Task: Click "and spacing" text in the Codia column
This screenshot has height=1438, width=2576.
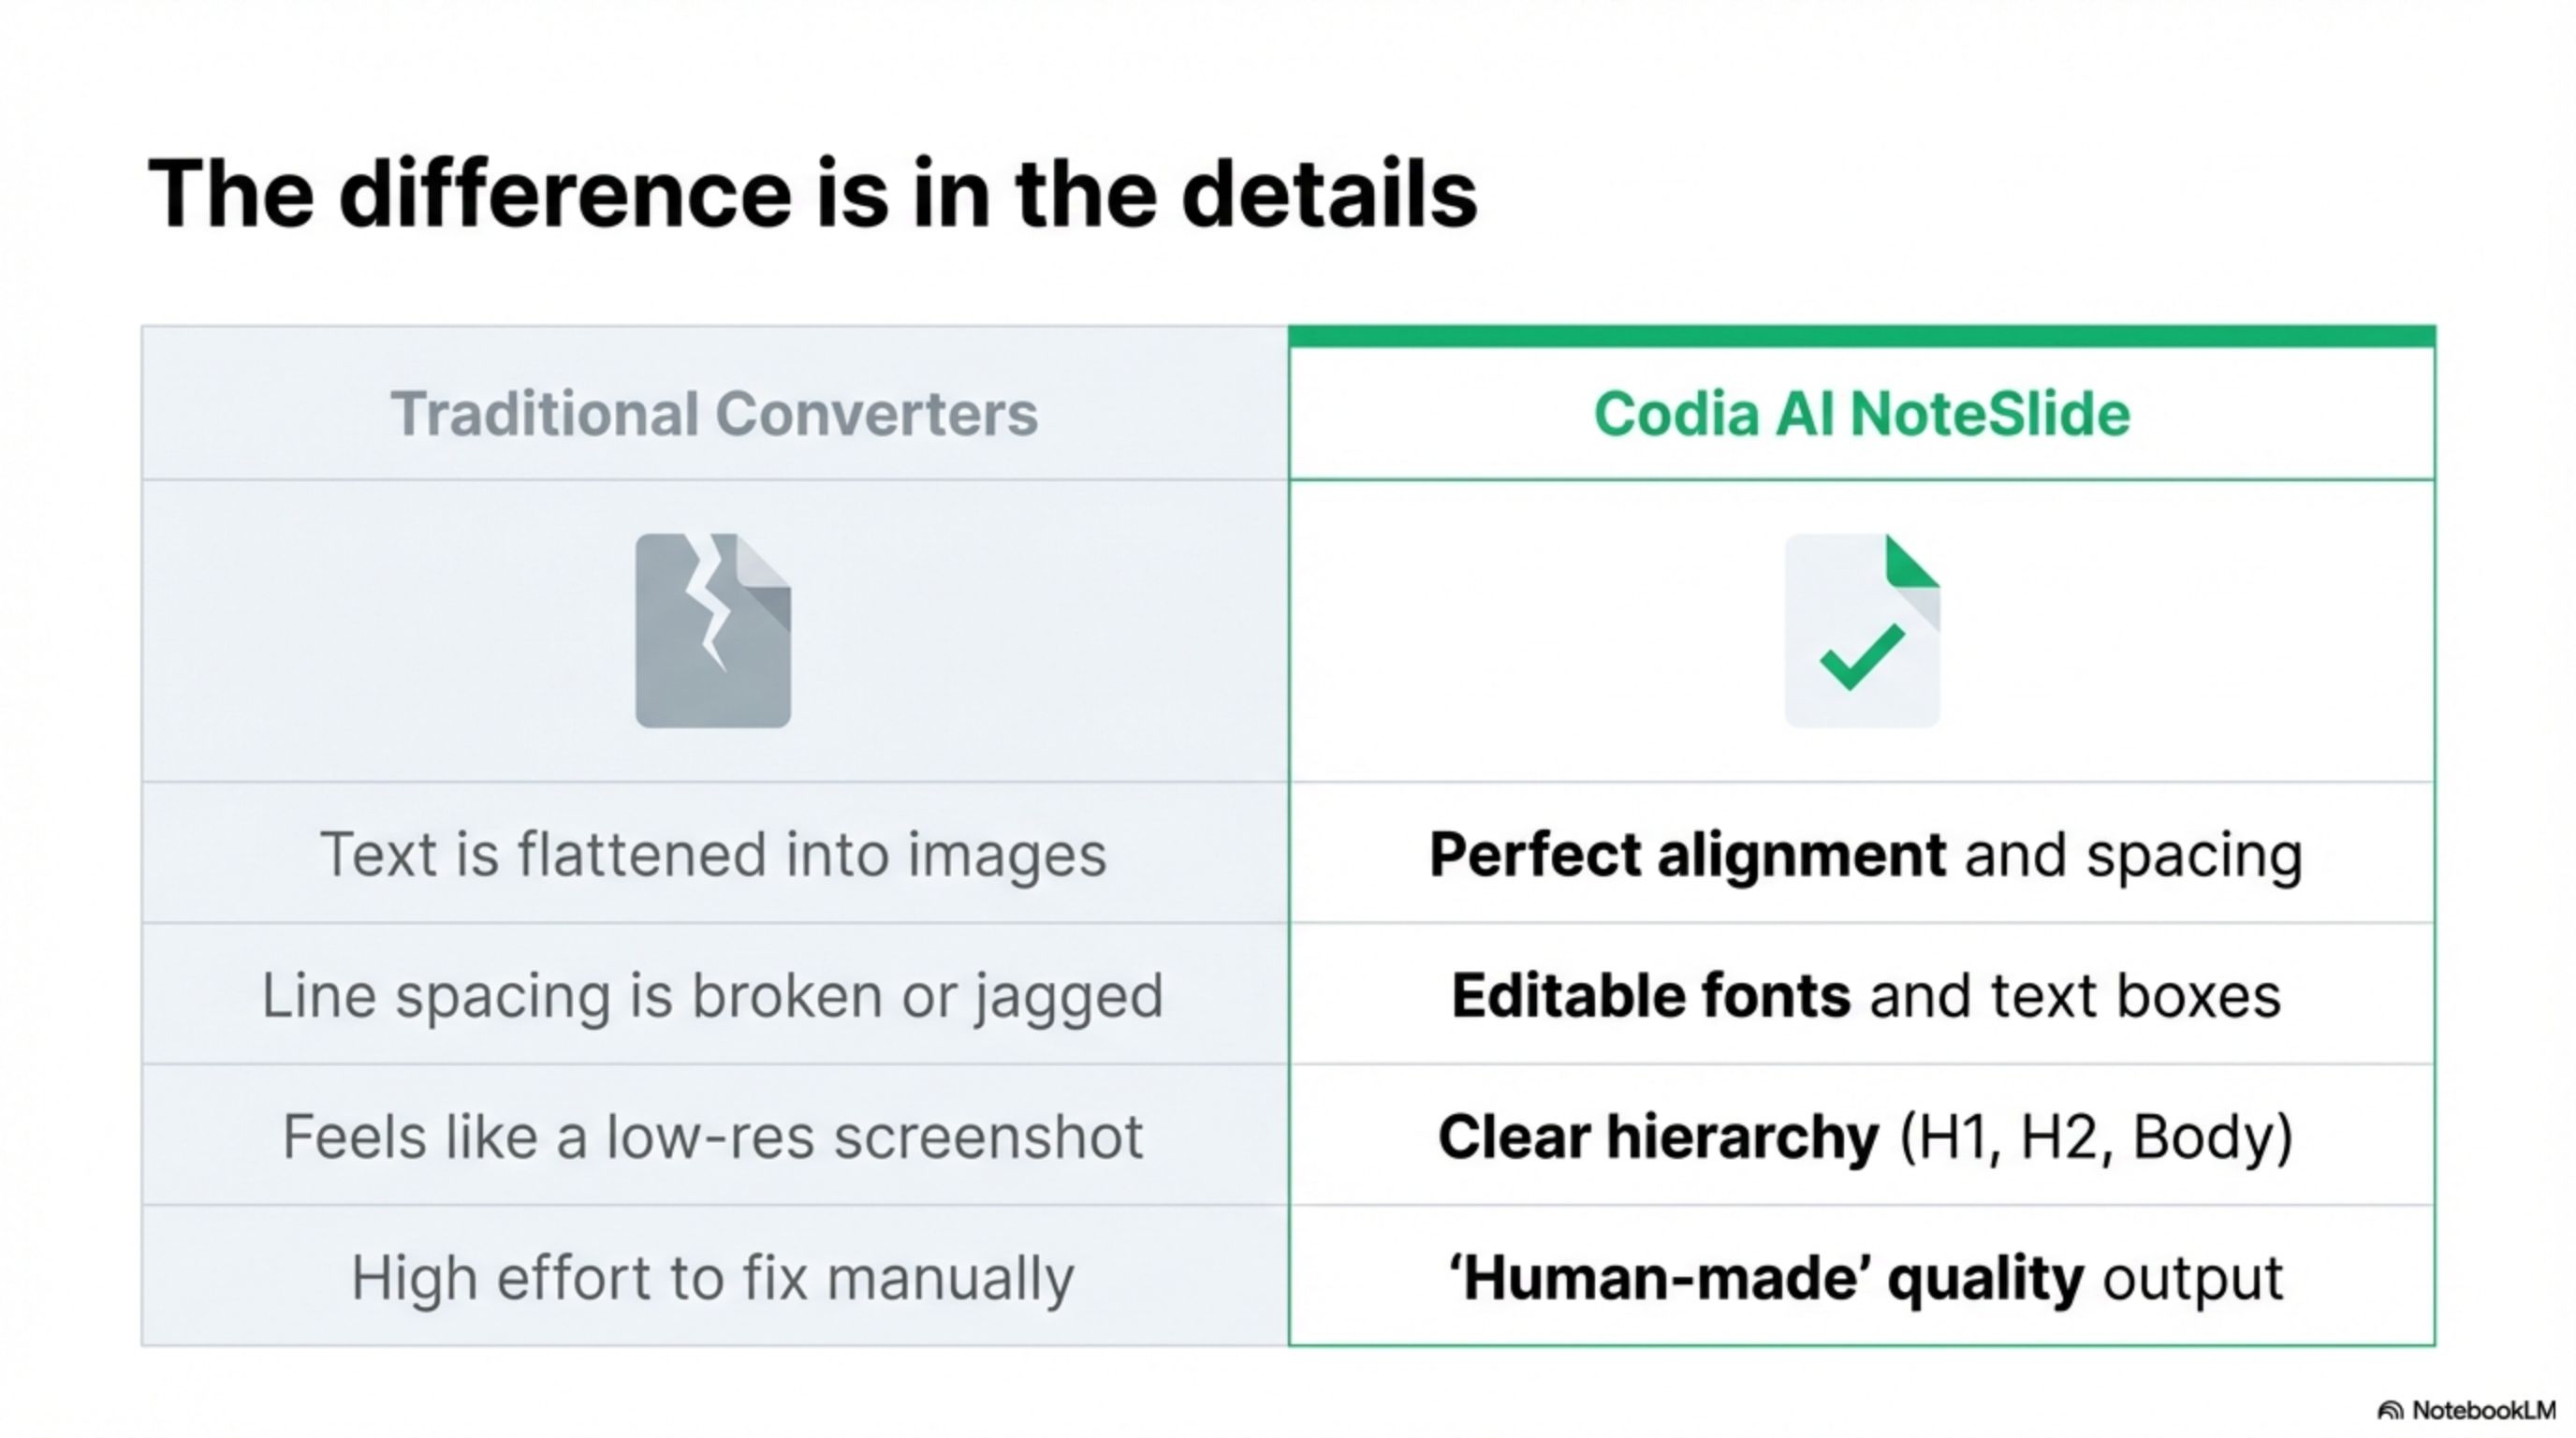Action: tap(2134, 855)
